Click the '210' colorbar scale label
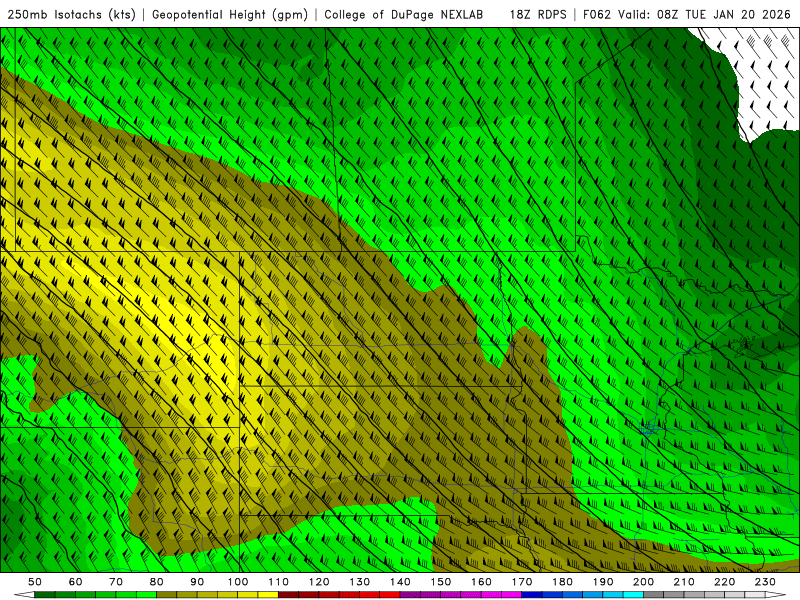 [685, 582]
